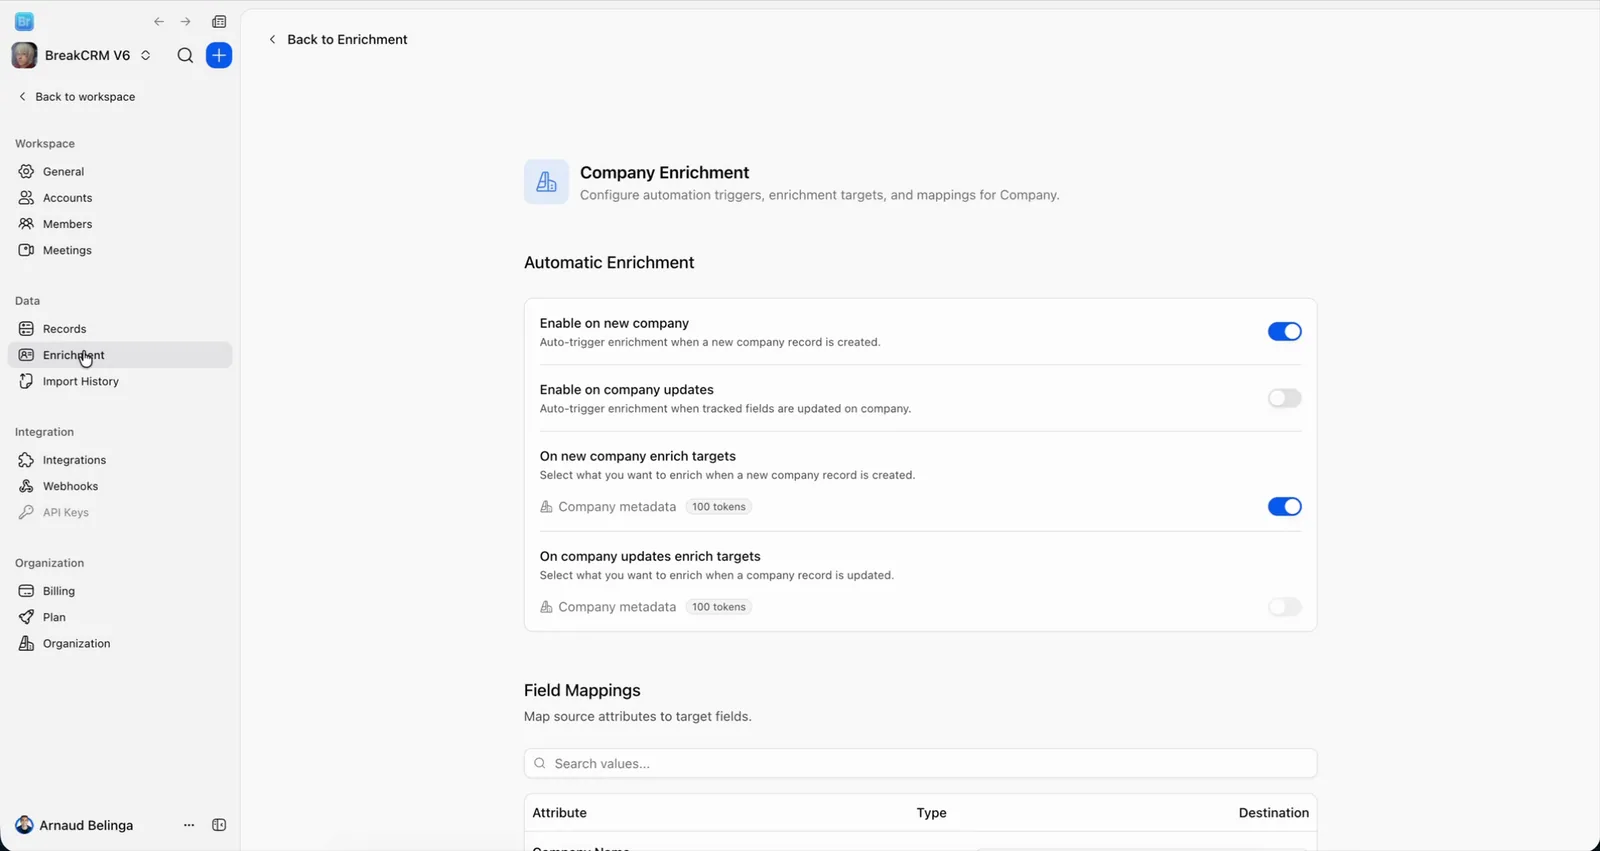Open the Webhooks page
Viewport: 1600px width, 851px height.
[120, 486]
